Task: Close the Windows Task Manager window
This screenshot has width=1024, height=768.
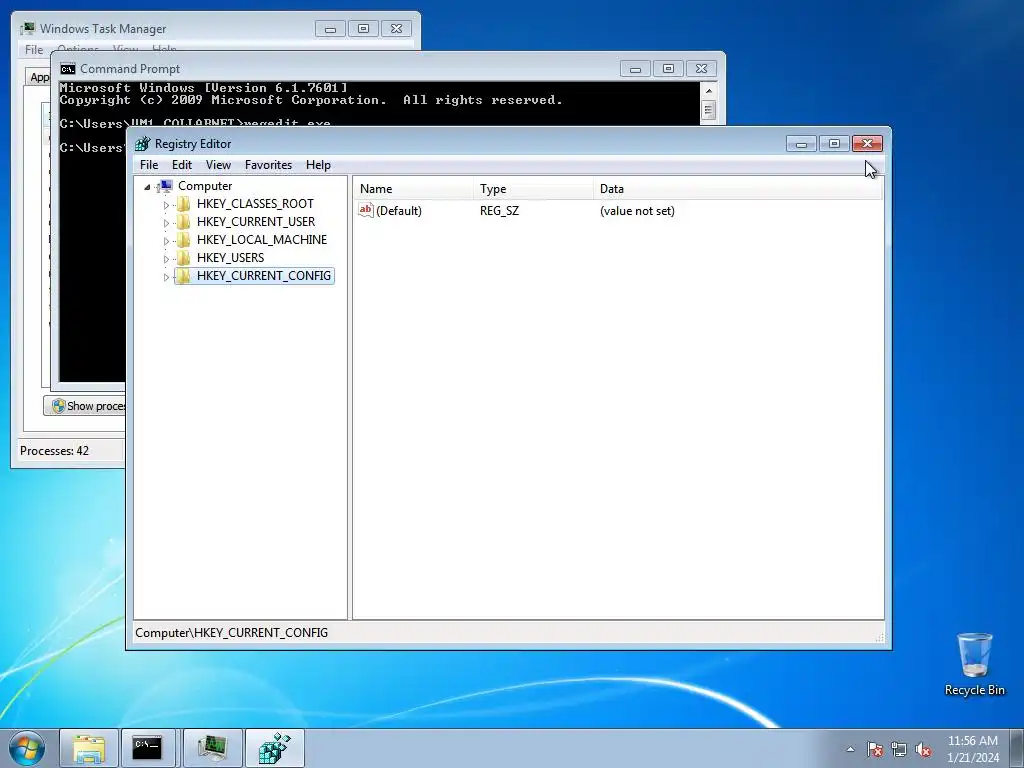Action: (396, 29)
